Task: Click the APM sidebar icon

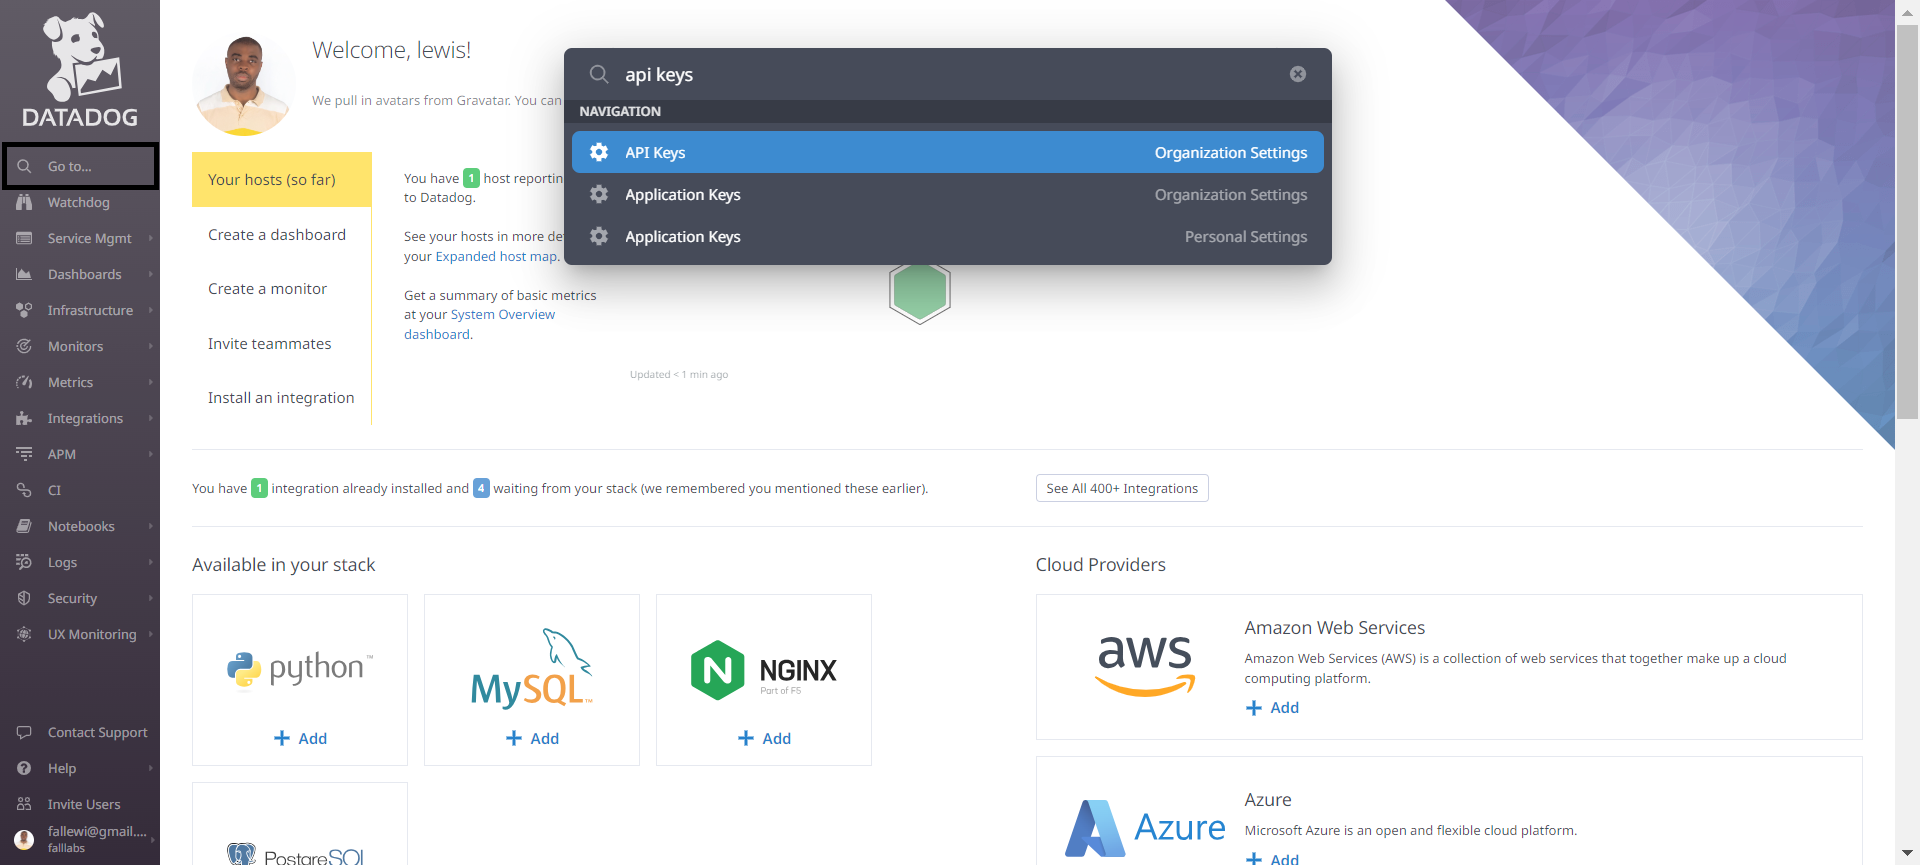Action: (x=24, y=454)
